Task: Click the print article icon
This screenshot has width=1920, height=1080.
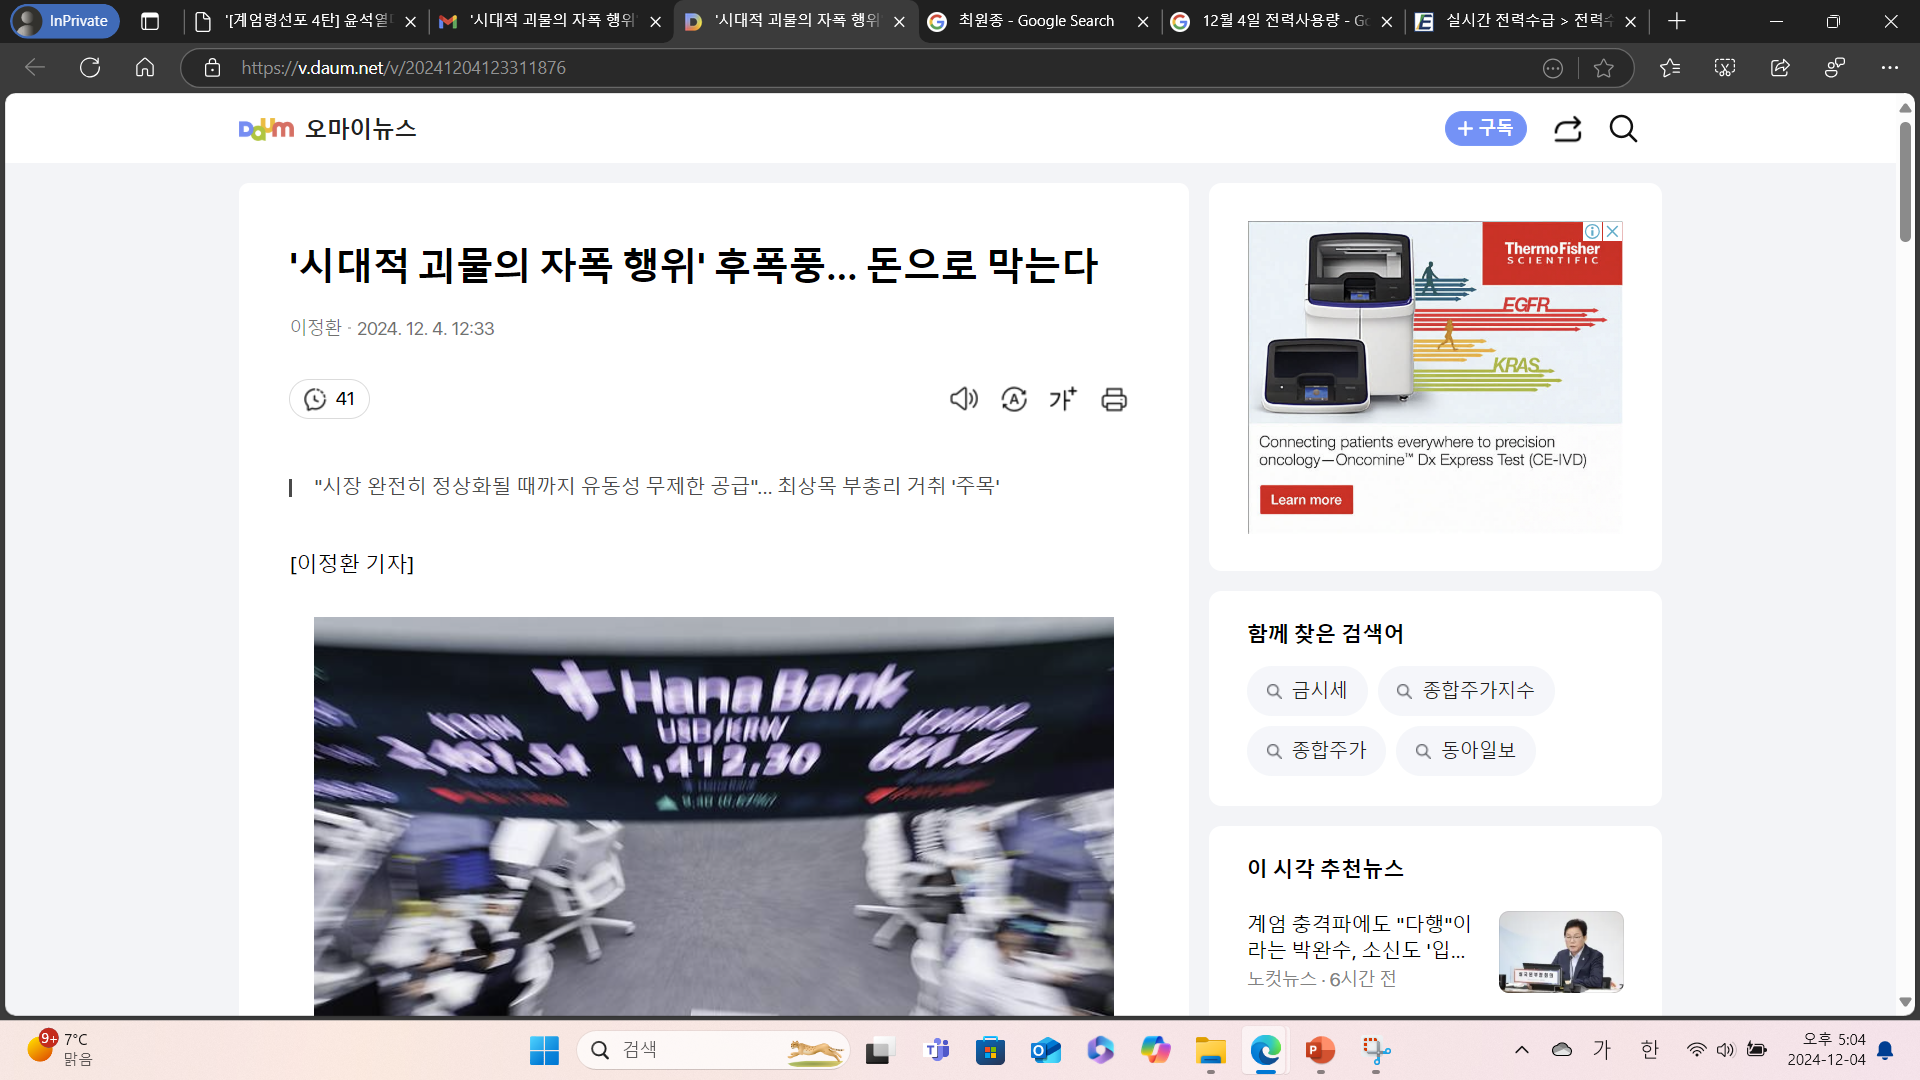Action: (1114, 400)
